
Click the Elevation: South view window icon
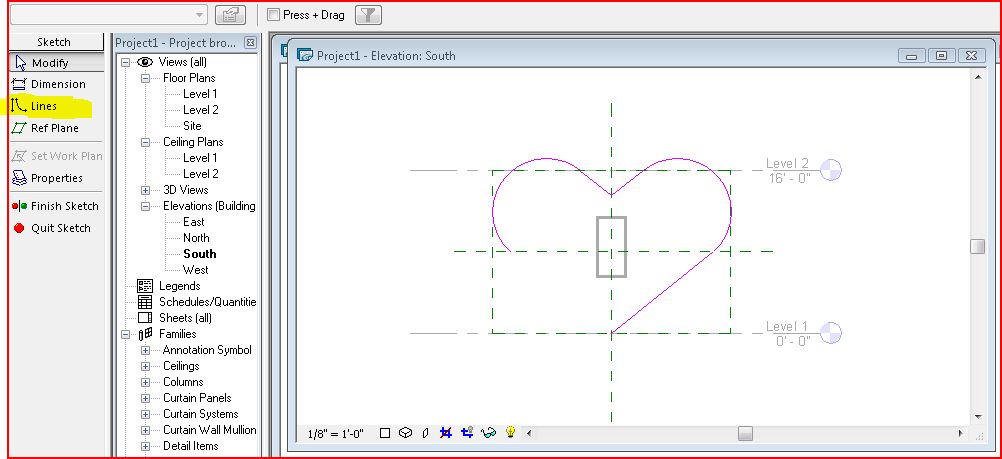(x=305, y=56)
